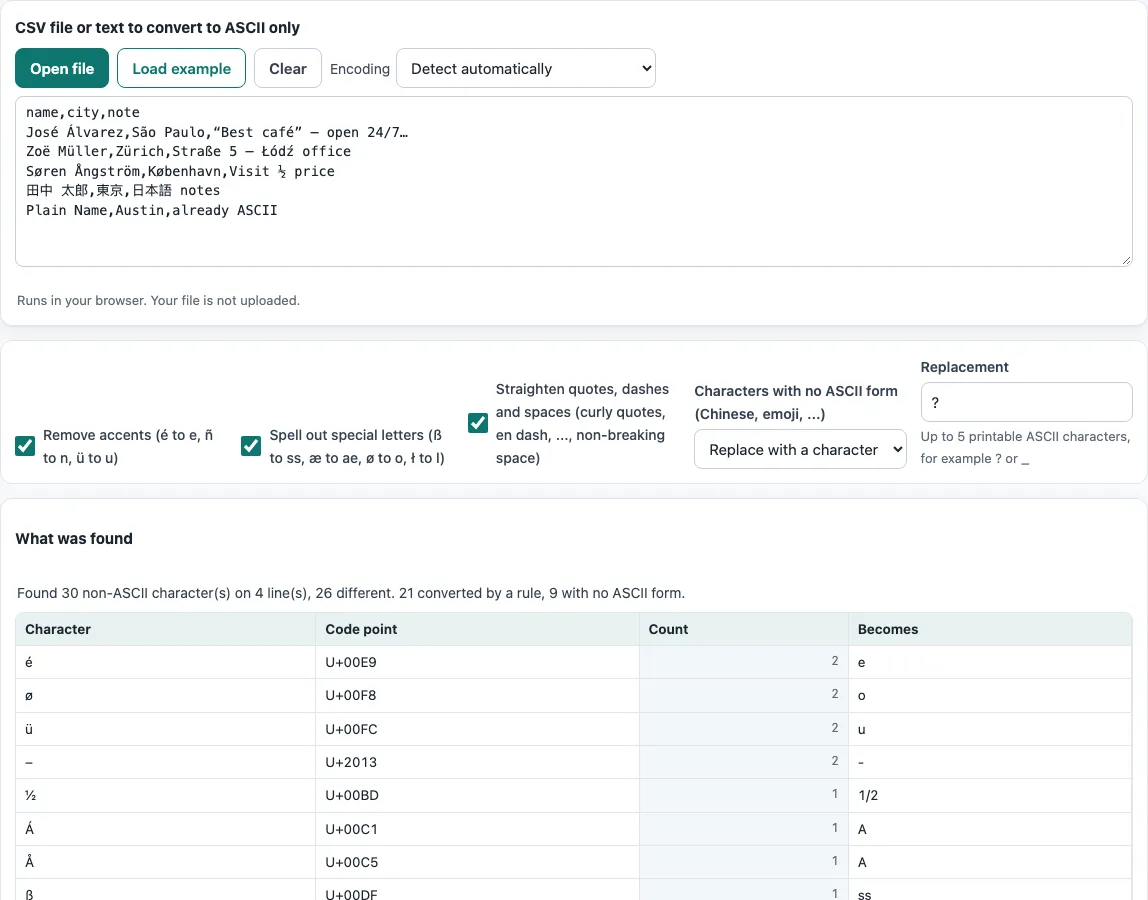Click the Replacement label
This screenshot has width=1148, height=900.
(964, 367)
